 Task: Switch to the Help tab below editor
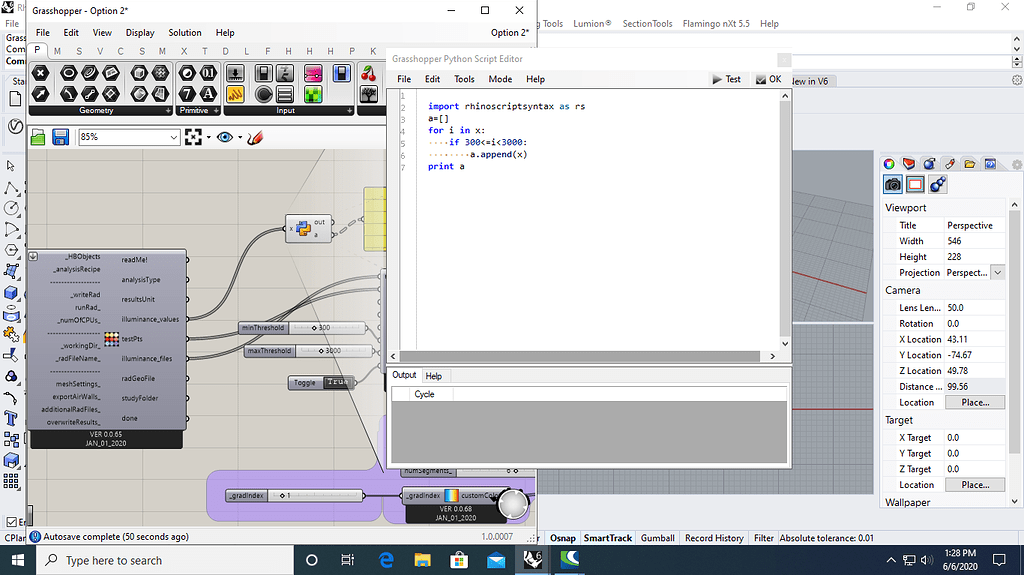(433, 376)
